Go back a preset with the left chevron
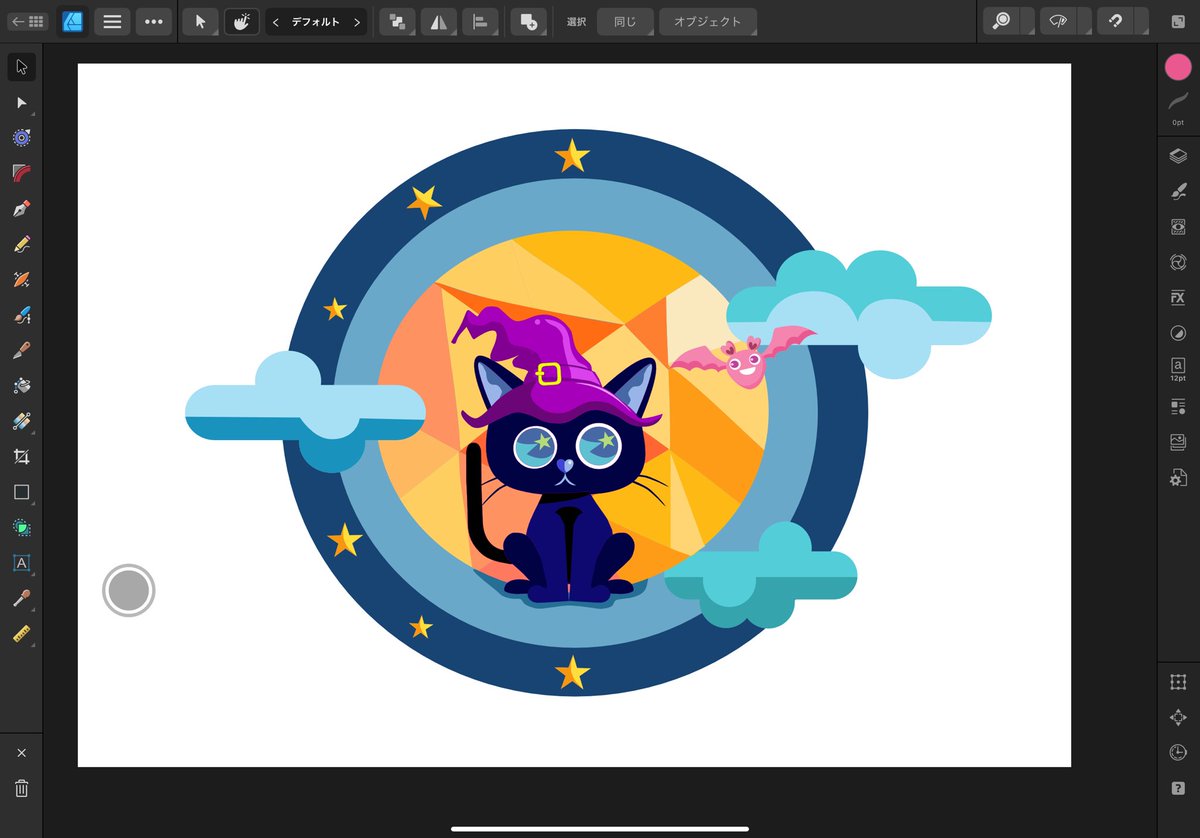Viewport: 1200px width, 838px height. 275,21
